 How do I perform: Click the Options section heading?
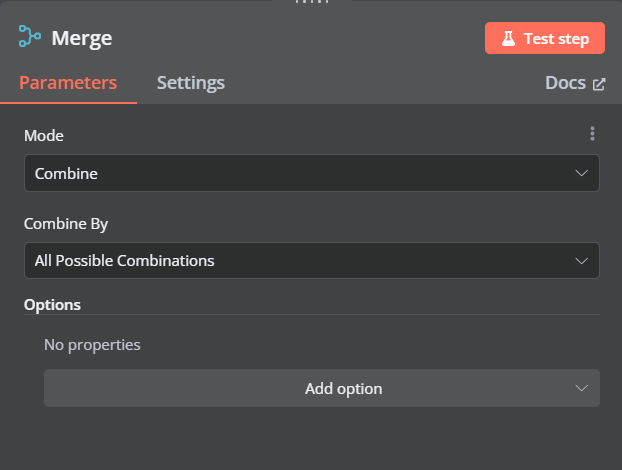pyautogui.click(x=52, y=305)
